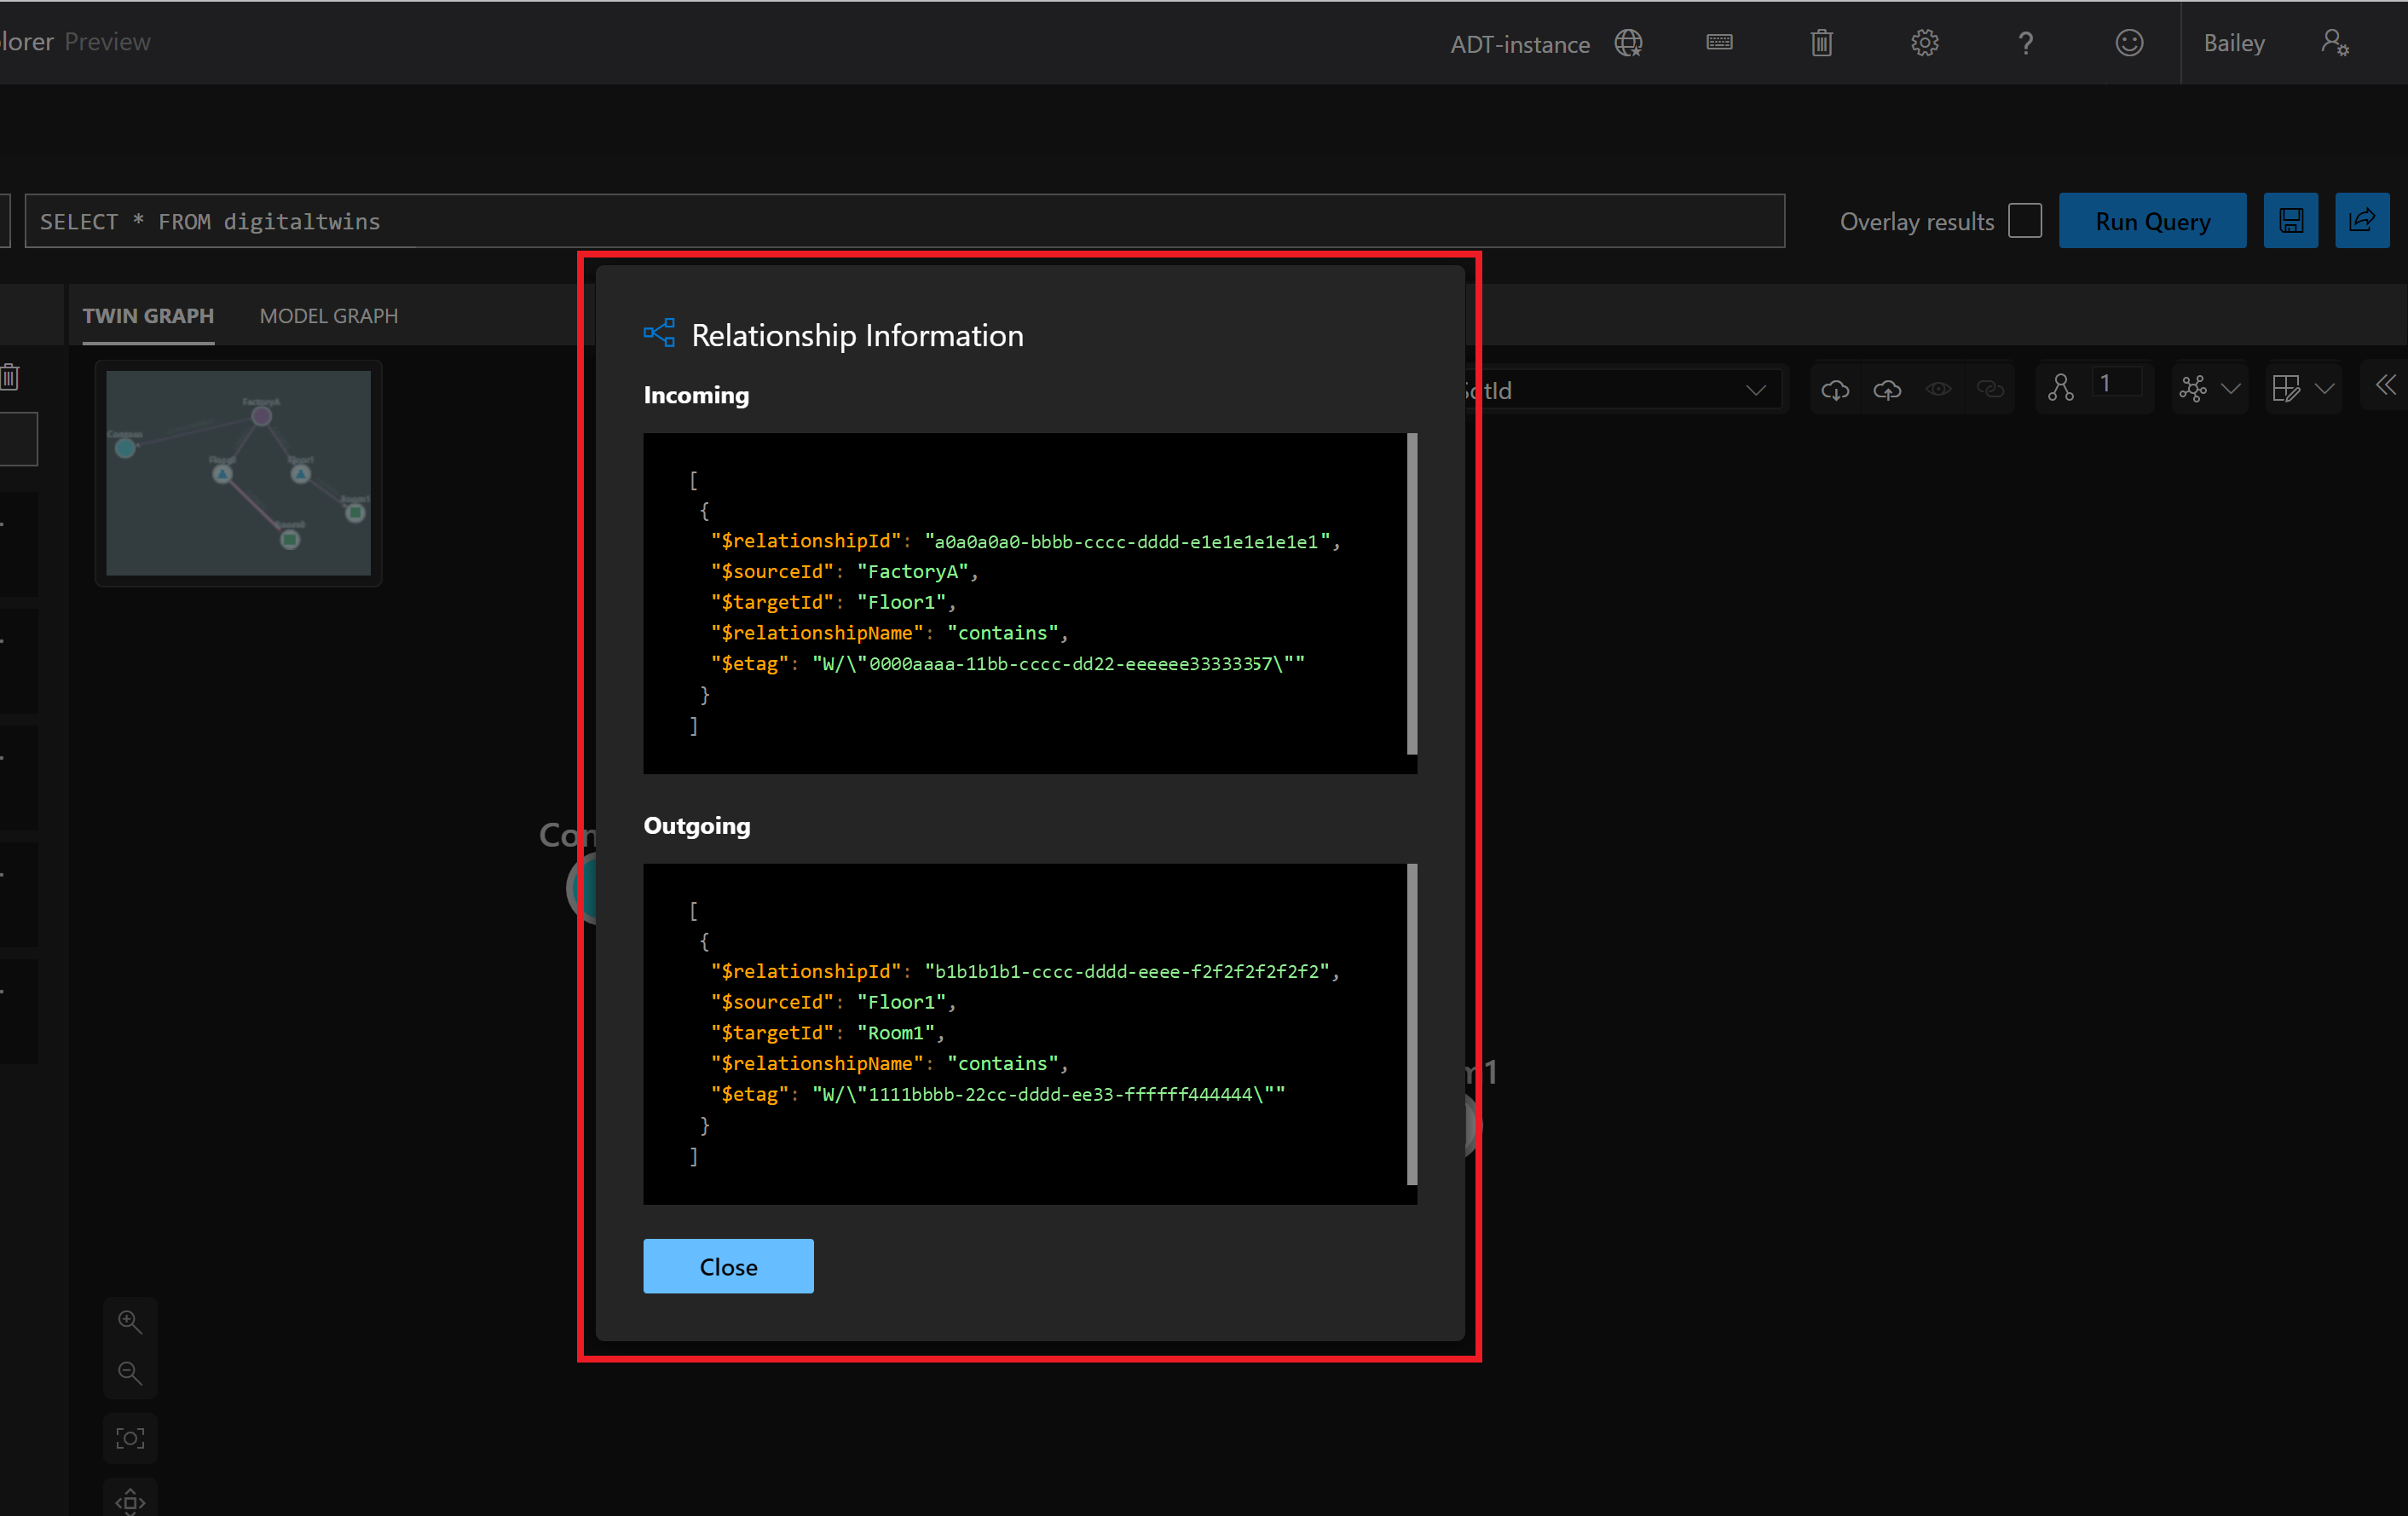Close the Relationship Information dialog

728,1266
